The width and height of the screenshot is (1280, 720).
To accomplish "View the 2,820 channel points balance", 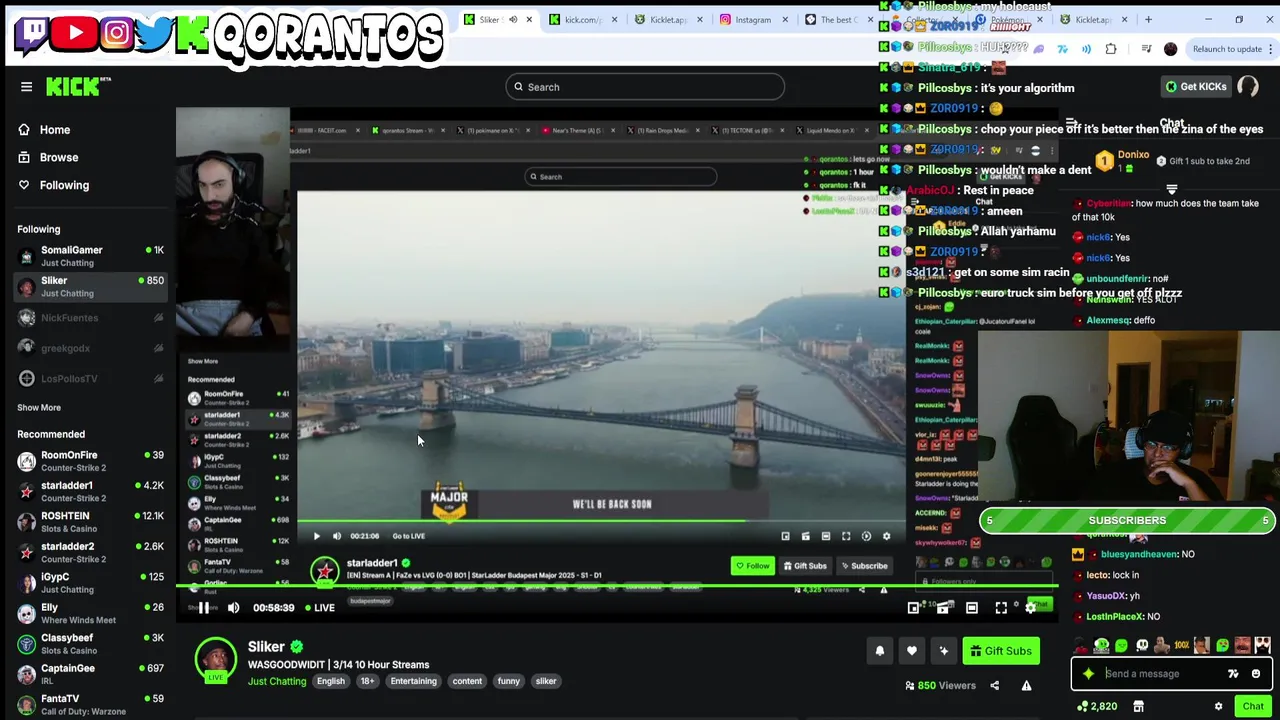I will point(1097,707).
